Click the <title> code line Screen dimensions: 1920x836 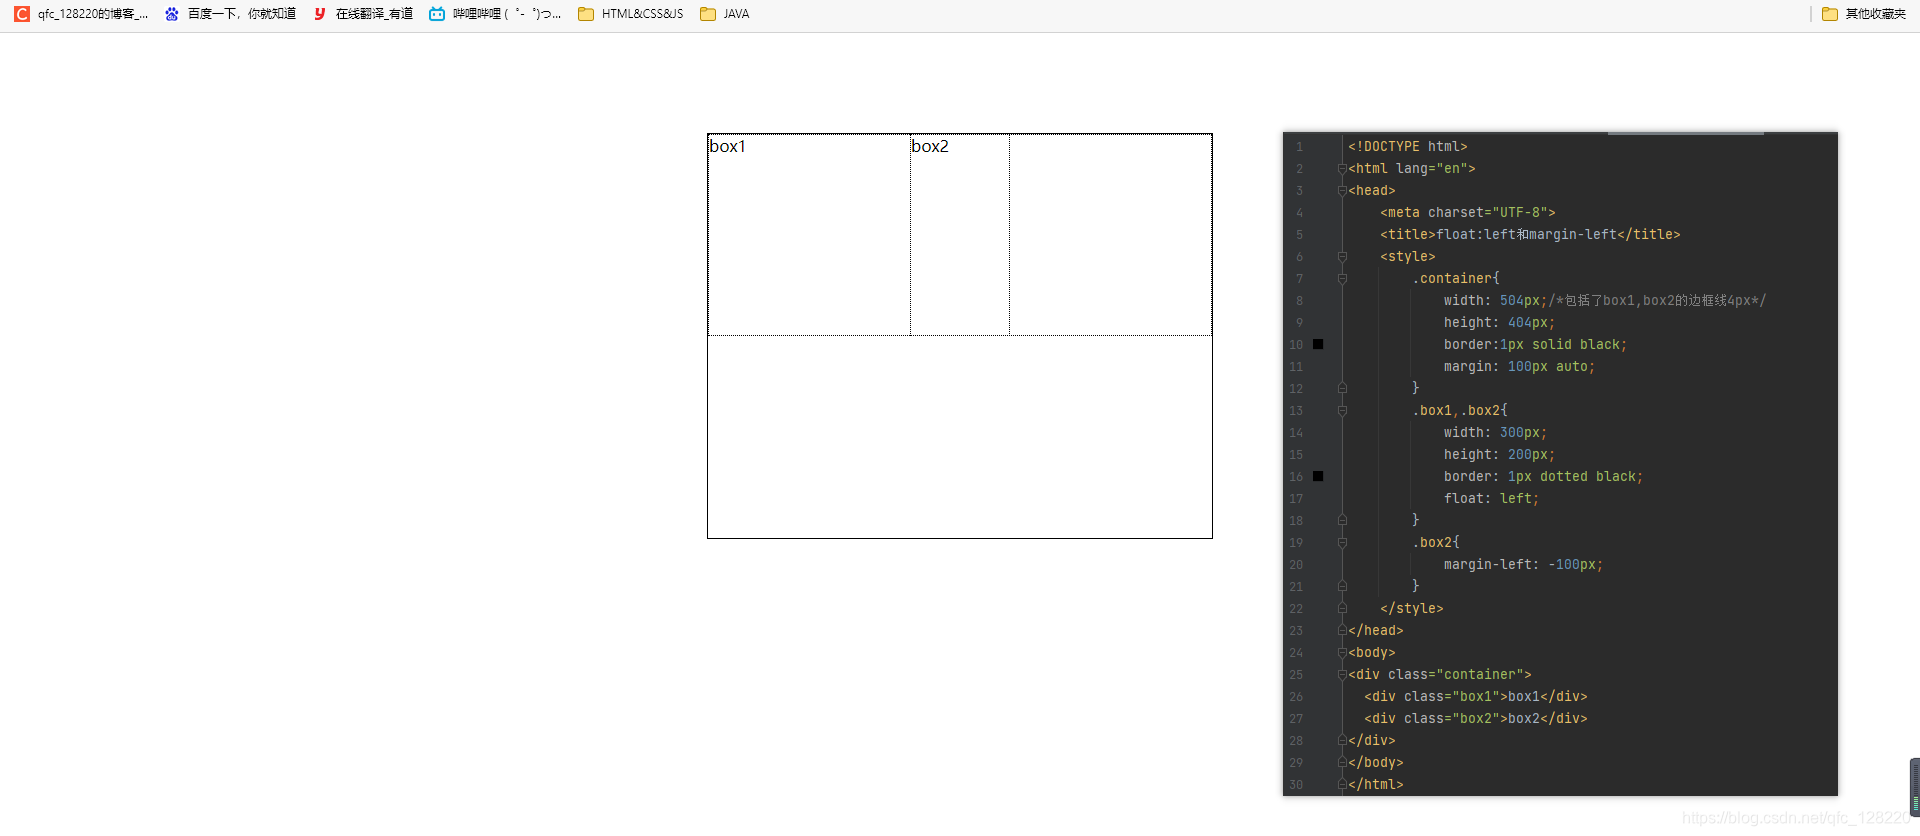(1530, 234)
